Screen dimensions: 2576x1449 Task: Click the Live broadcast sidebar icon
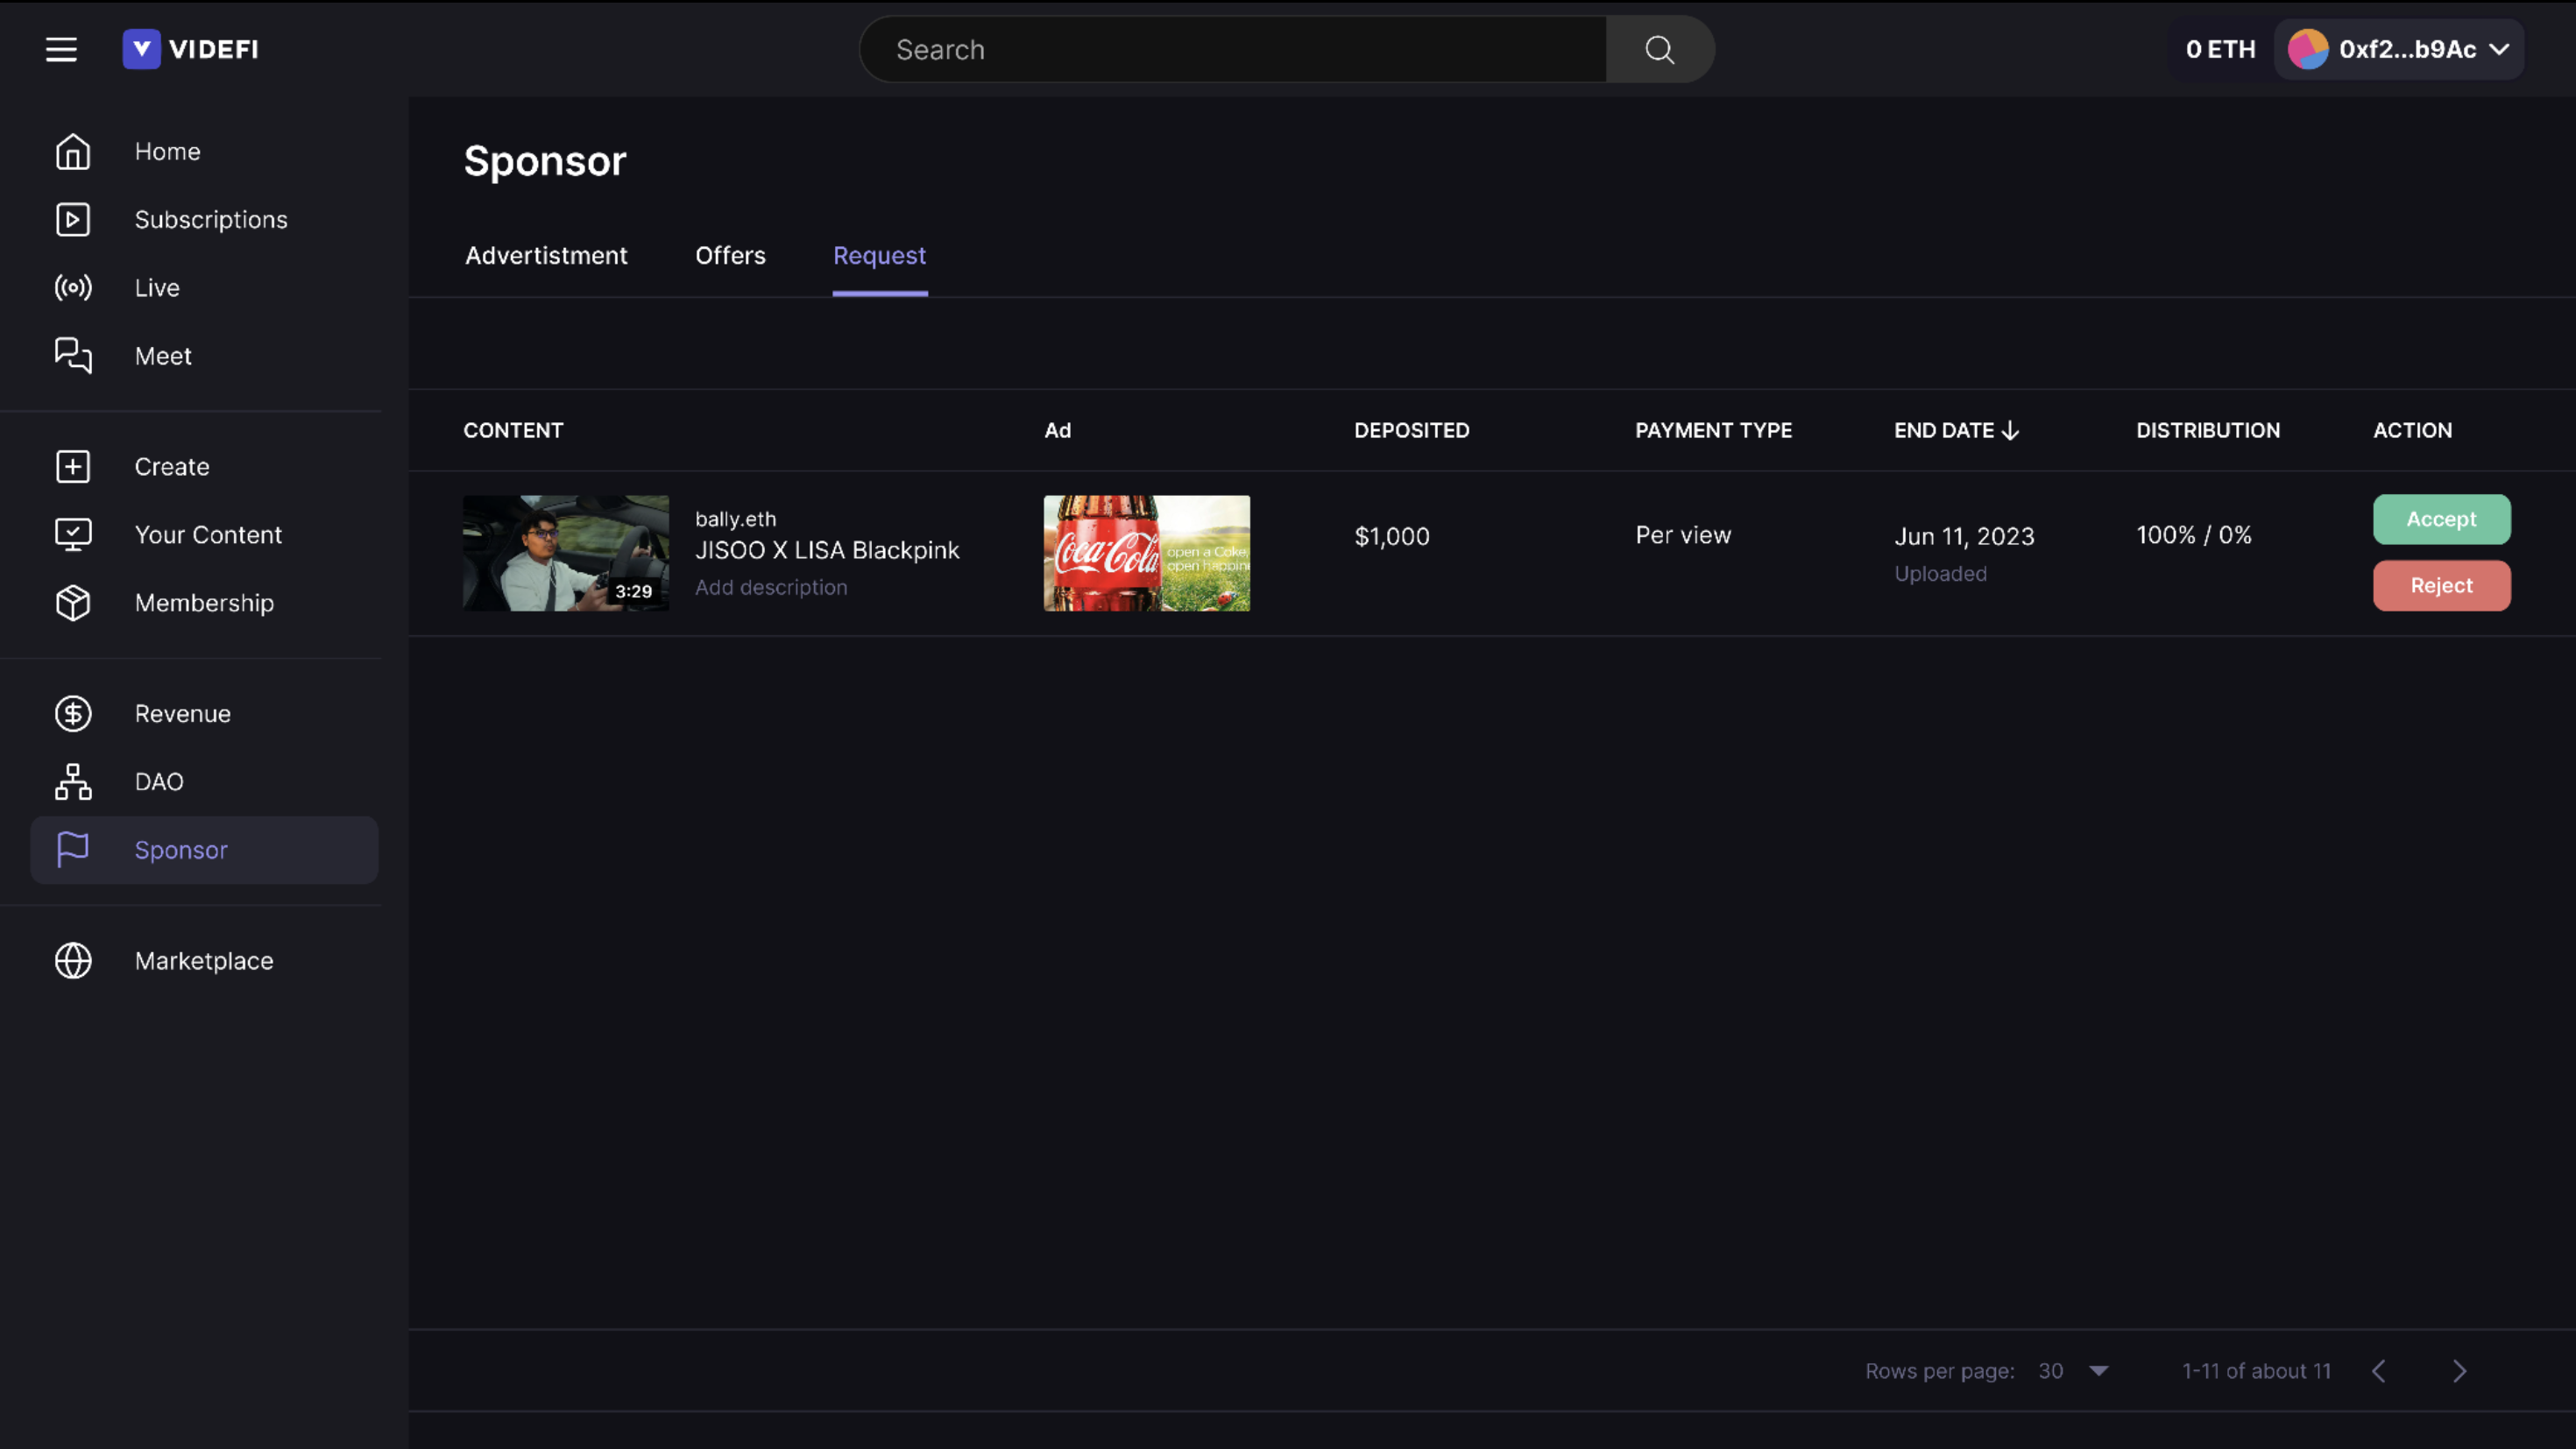[71, 286]
